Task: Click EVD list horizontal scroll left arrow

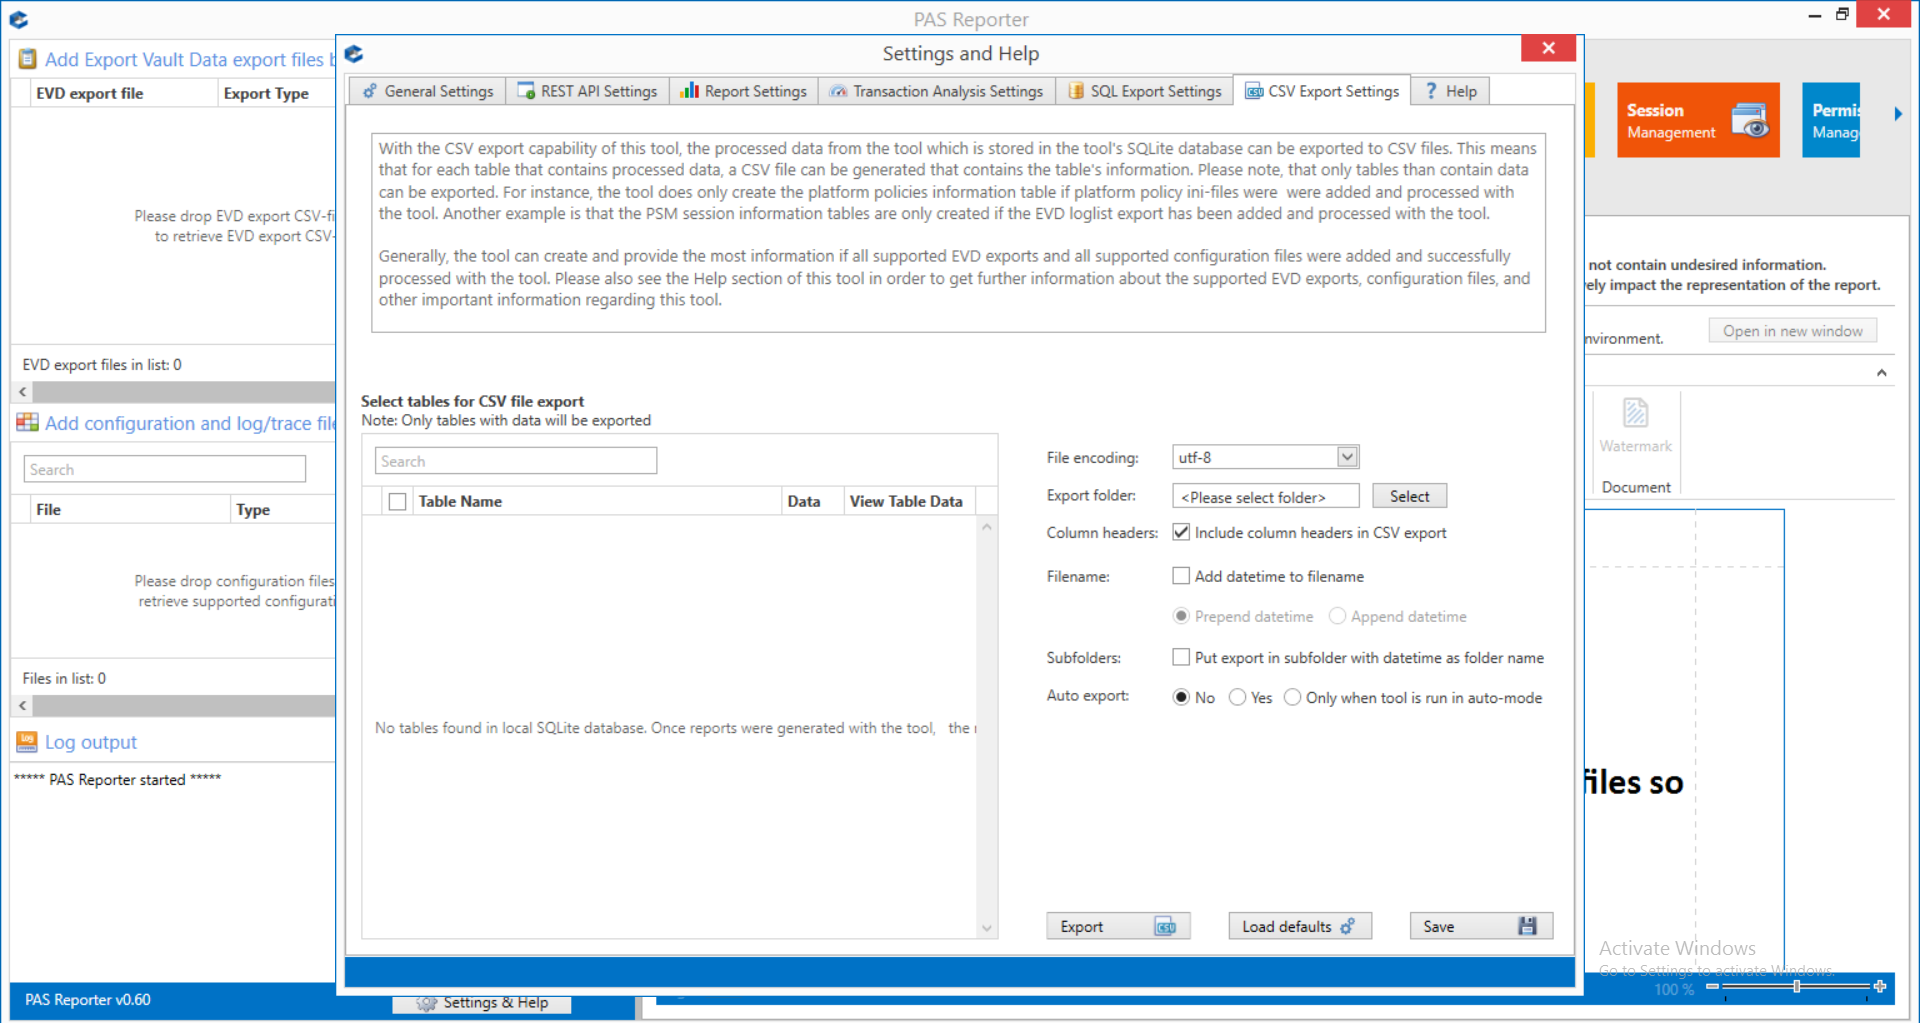Action: [x=22, y=392]
